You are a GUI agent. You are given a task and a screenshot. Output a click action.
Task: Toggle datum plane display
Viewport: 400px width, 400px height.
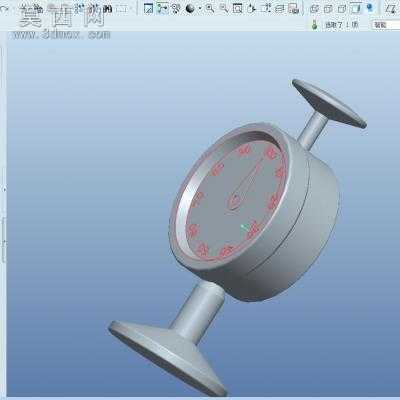[390, 9]
